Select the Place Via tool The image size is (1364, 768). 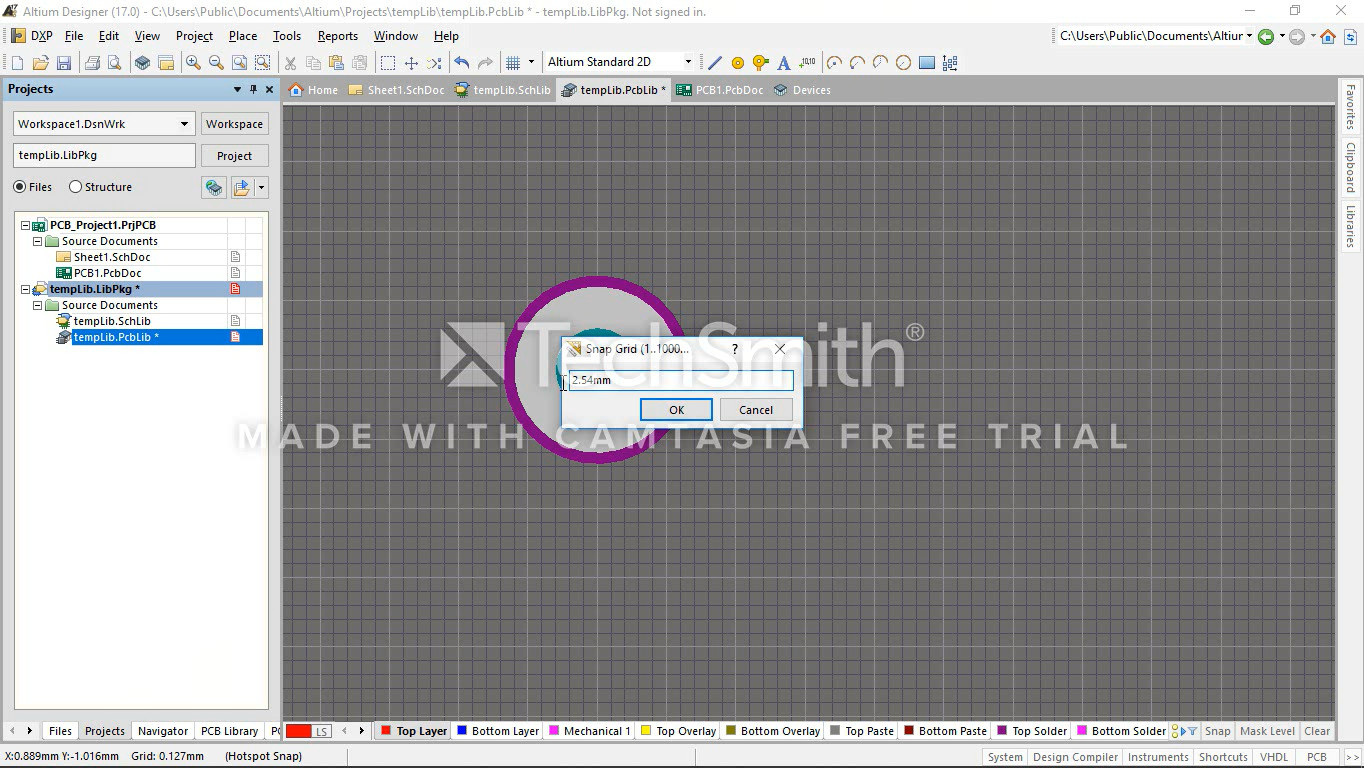click(x=761, y=63)
